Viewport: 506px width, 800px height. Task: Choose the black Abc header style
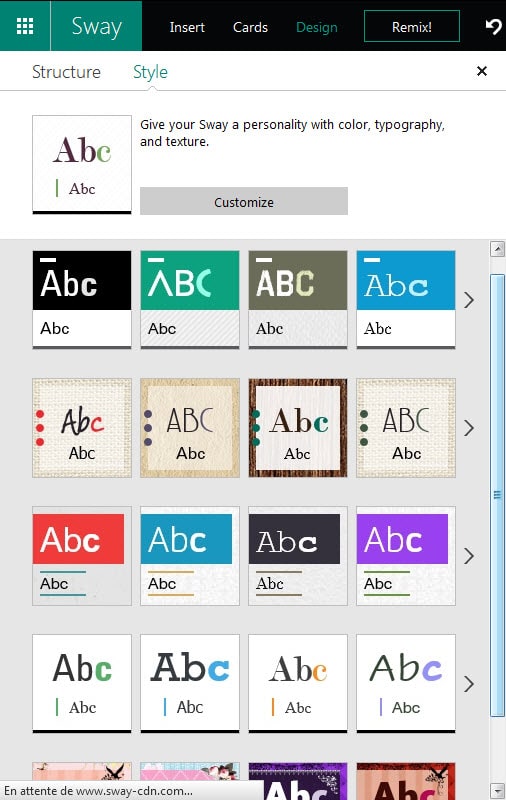[x=82, y=299]
